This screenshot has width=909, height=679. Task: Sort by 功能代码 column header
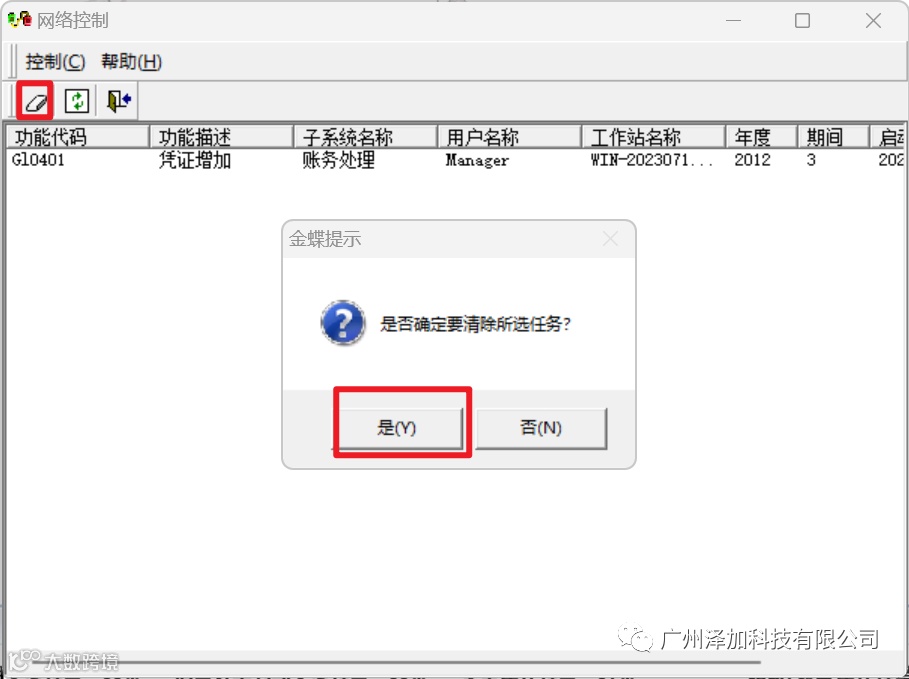coord(77,137)
